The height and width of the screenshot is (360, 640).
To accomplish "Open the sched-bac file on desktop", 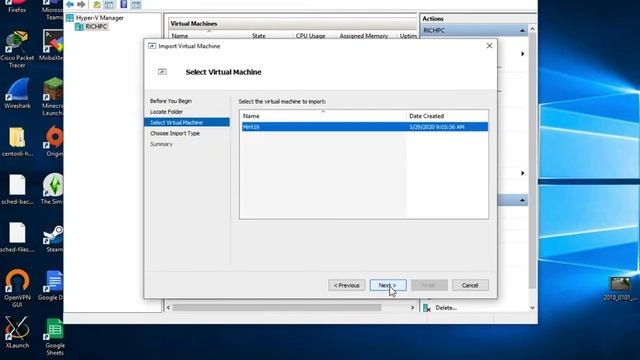I will (17, 190).
